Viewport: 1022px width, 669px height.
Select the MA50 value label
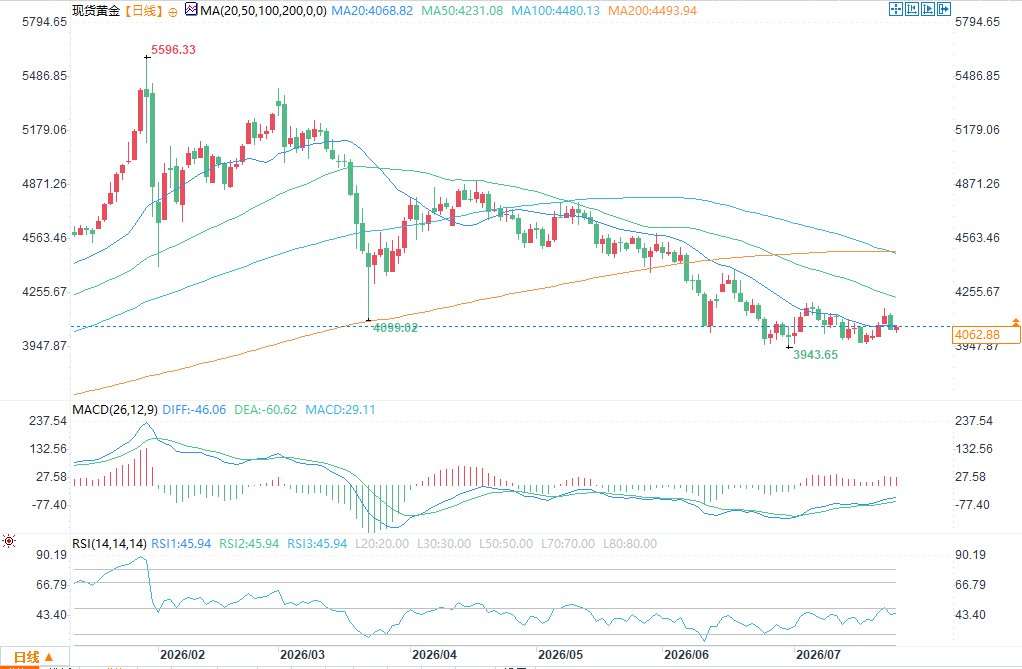(x=462, y=10)
